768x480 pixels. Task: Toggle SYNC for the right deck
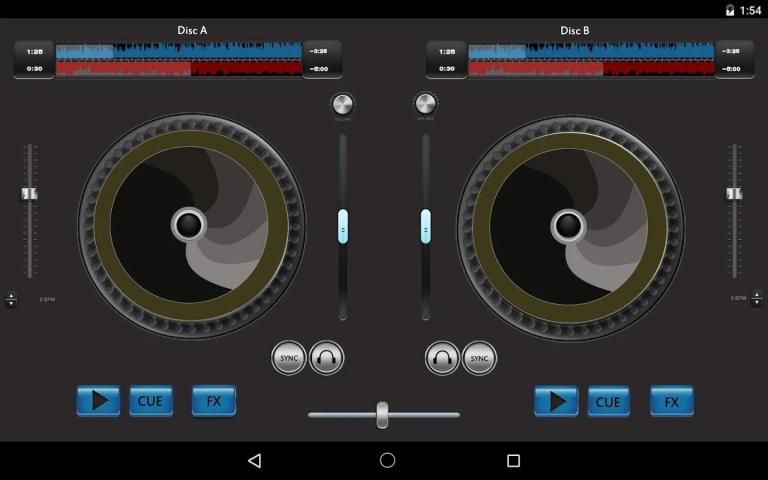point(479,357)
